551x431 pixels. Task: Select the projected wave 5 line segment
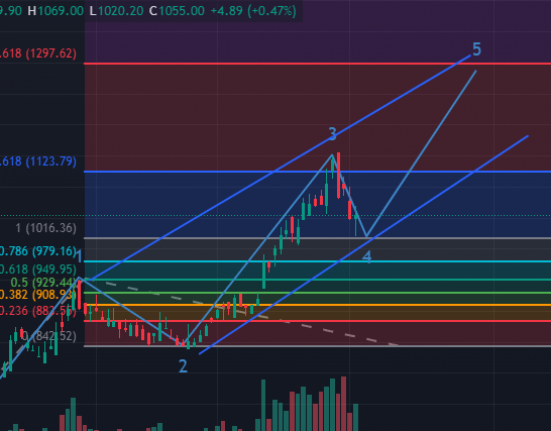[x=421, y=154]
